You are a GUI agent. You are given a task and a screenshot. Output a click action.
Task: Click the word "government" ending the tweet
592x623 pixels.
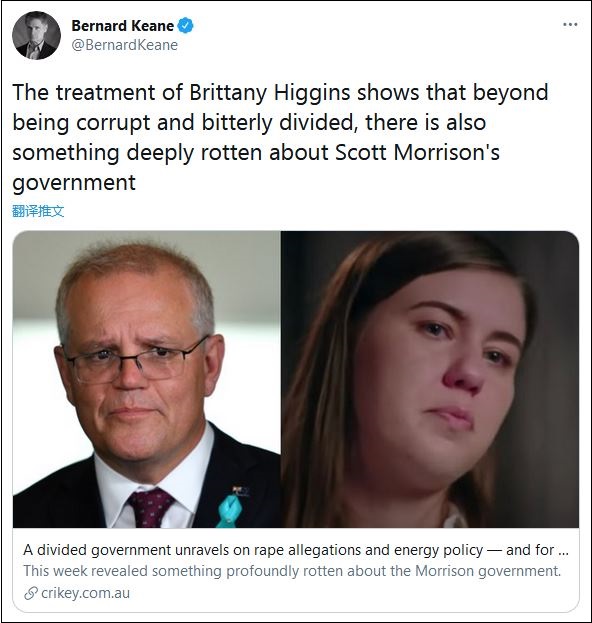point(74,184)
